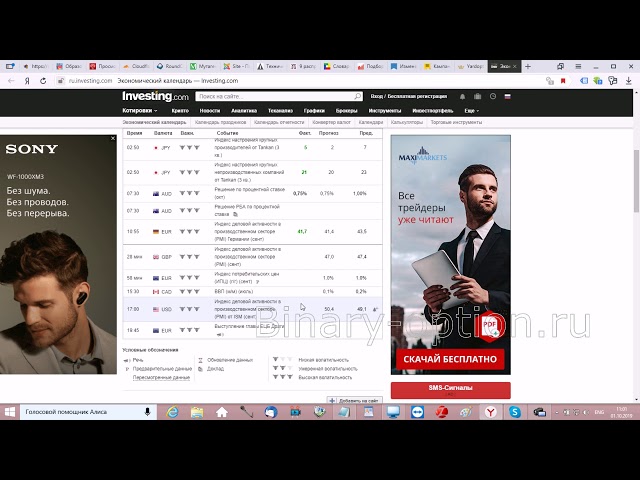Viewport: 640px width, 480px height.
Task: Click the microphone icon in Alisa search
Action: click(x=147, y=412)
